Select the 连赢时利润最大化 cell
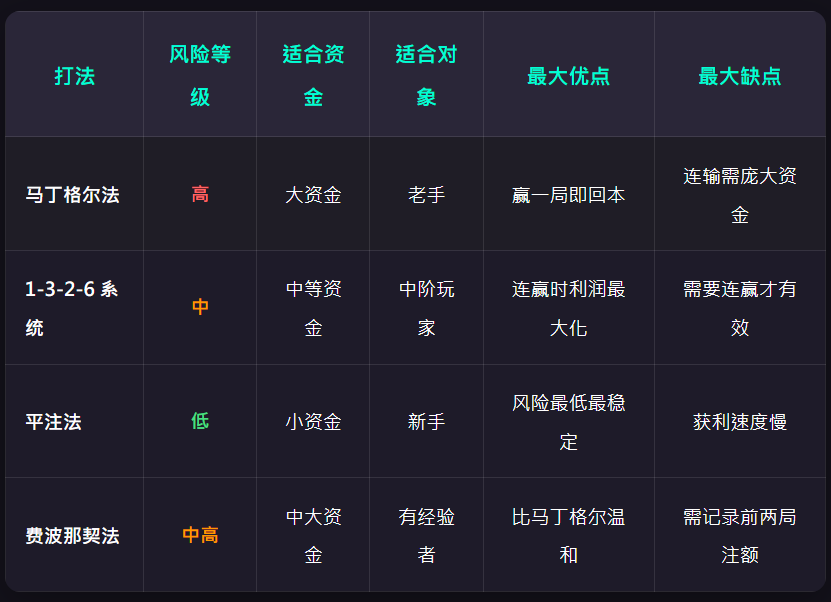This screenshot has height=602, width=831. pos(568,308)
